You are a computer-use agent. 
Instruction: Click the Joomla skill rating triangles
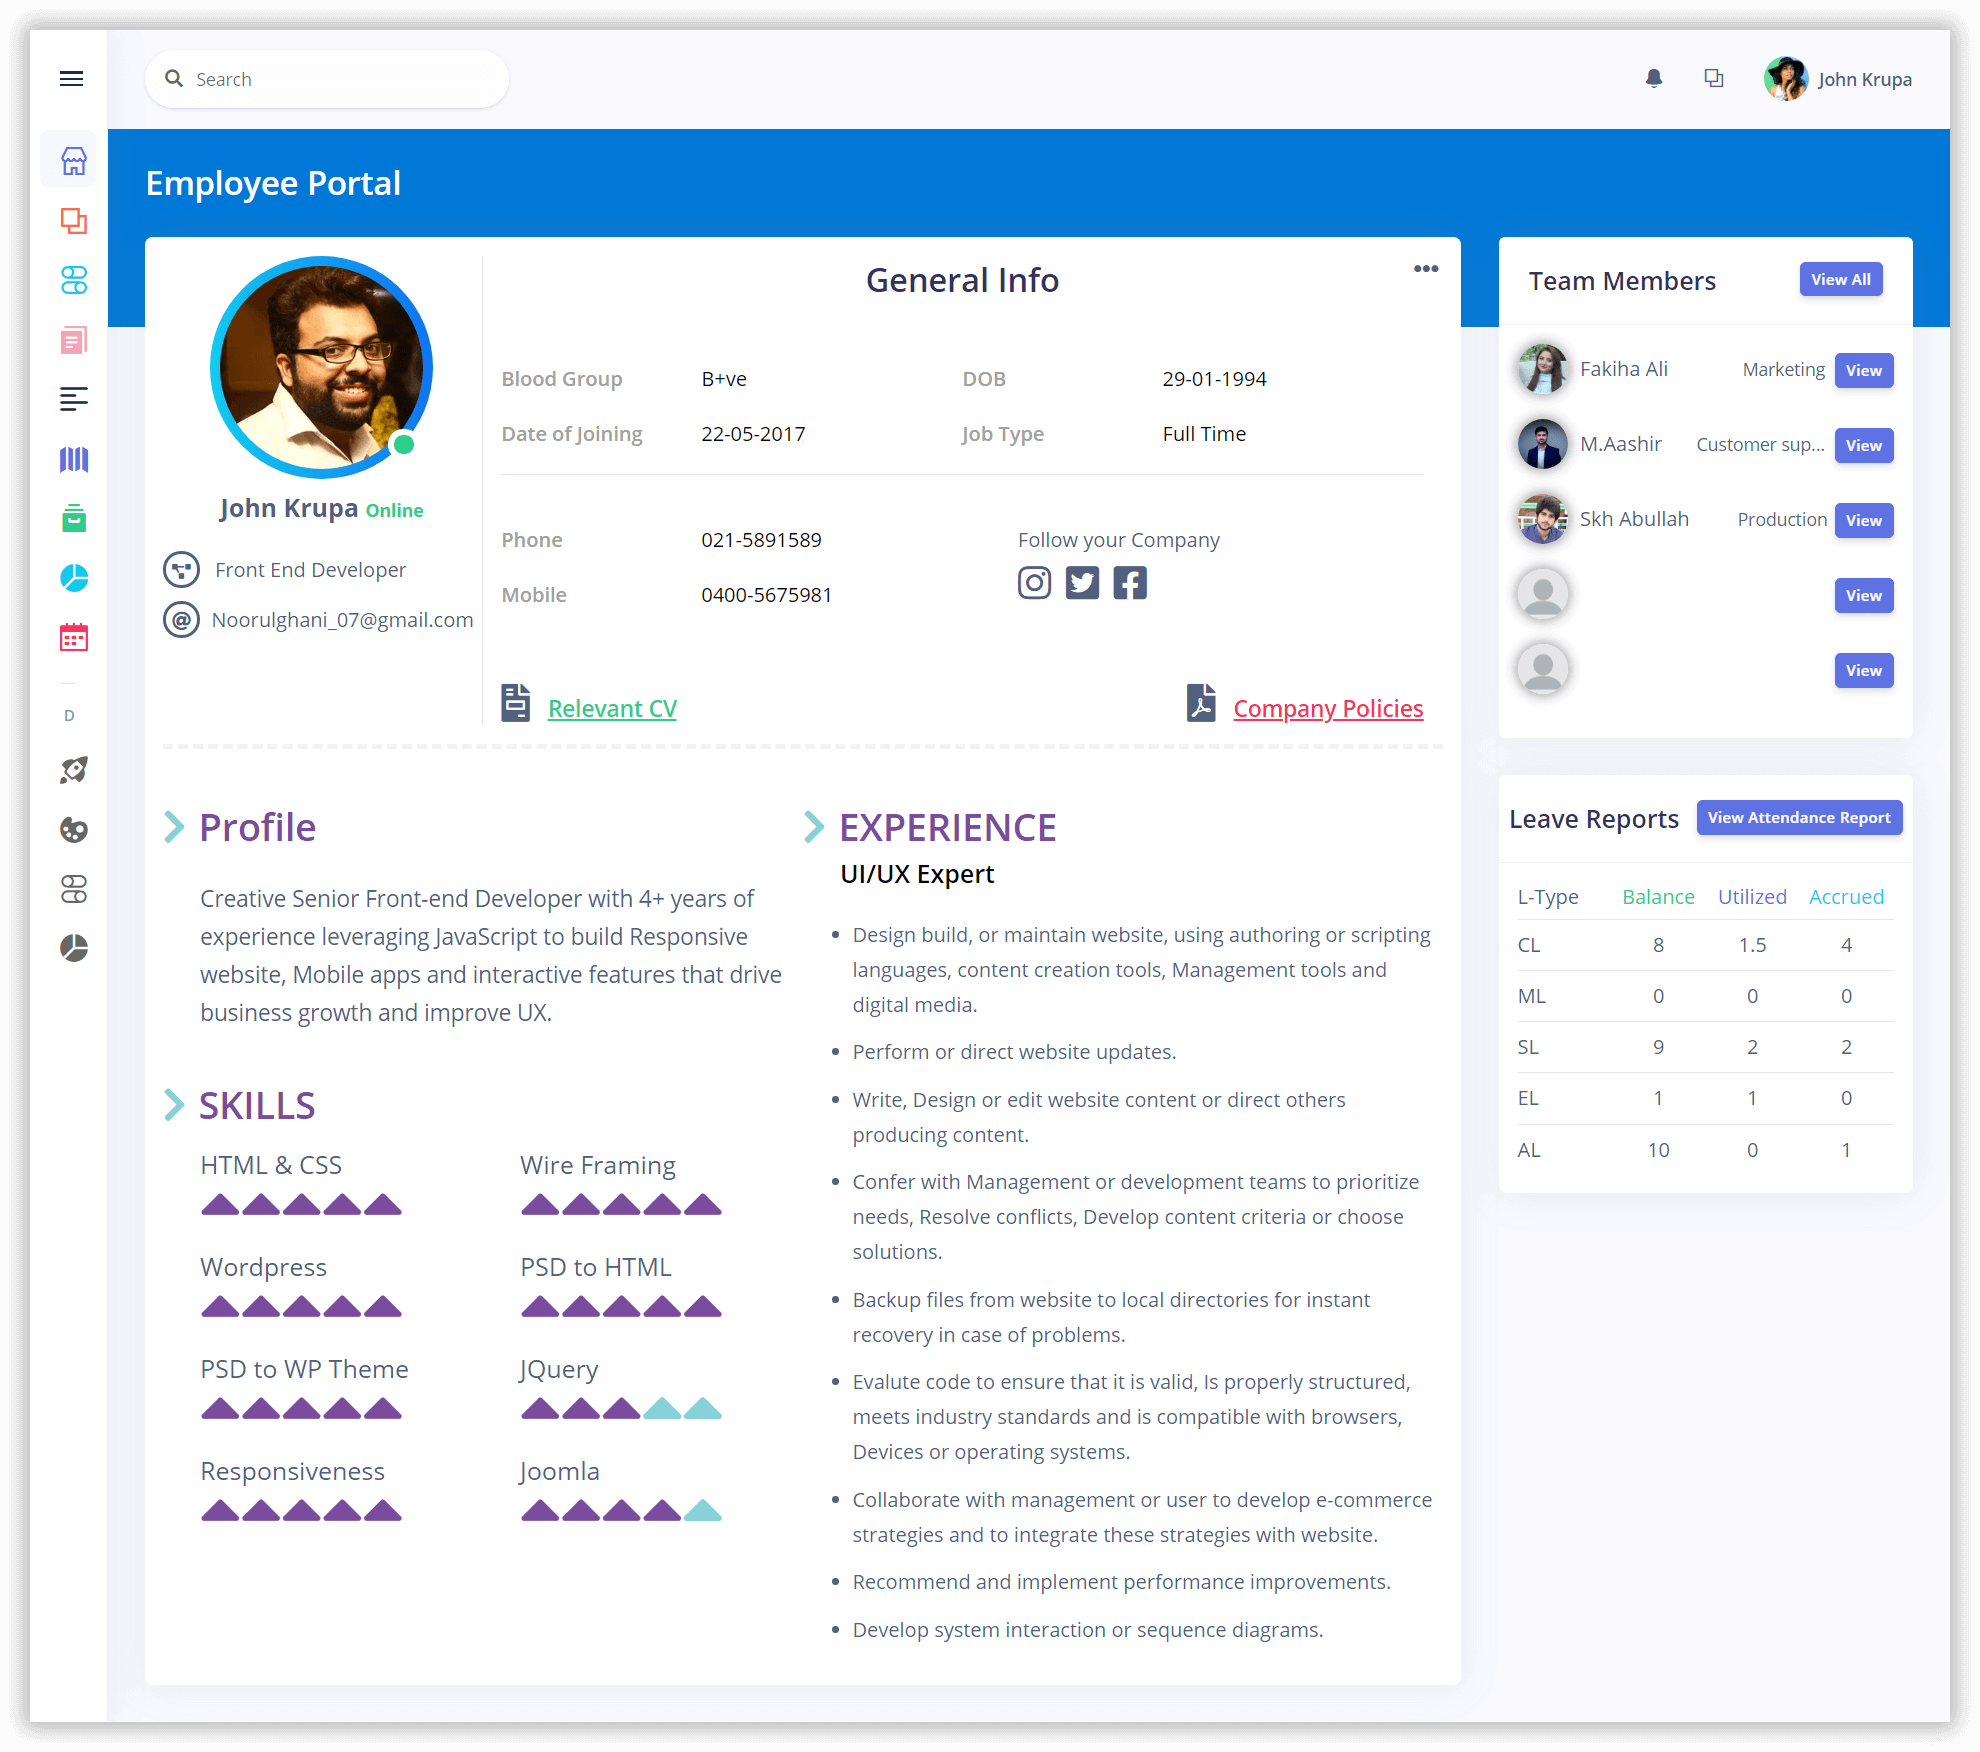click(621, 1511)
